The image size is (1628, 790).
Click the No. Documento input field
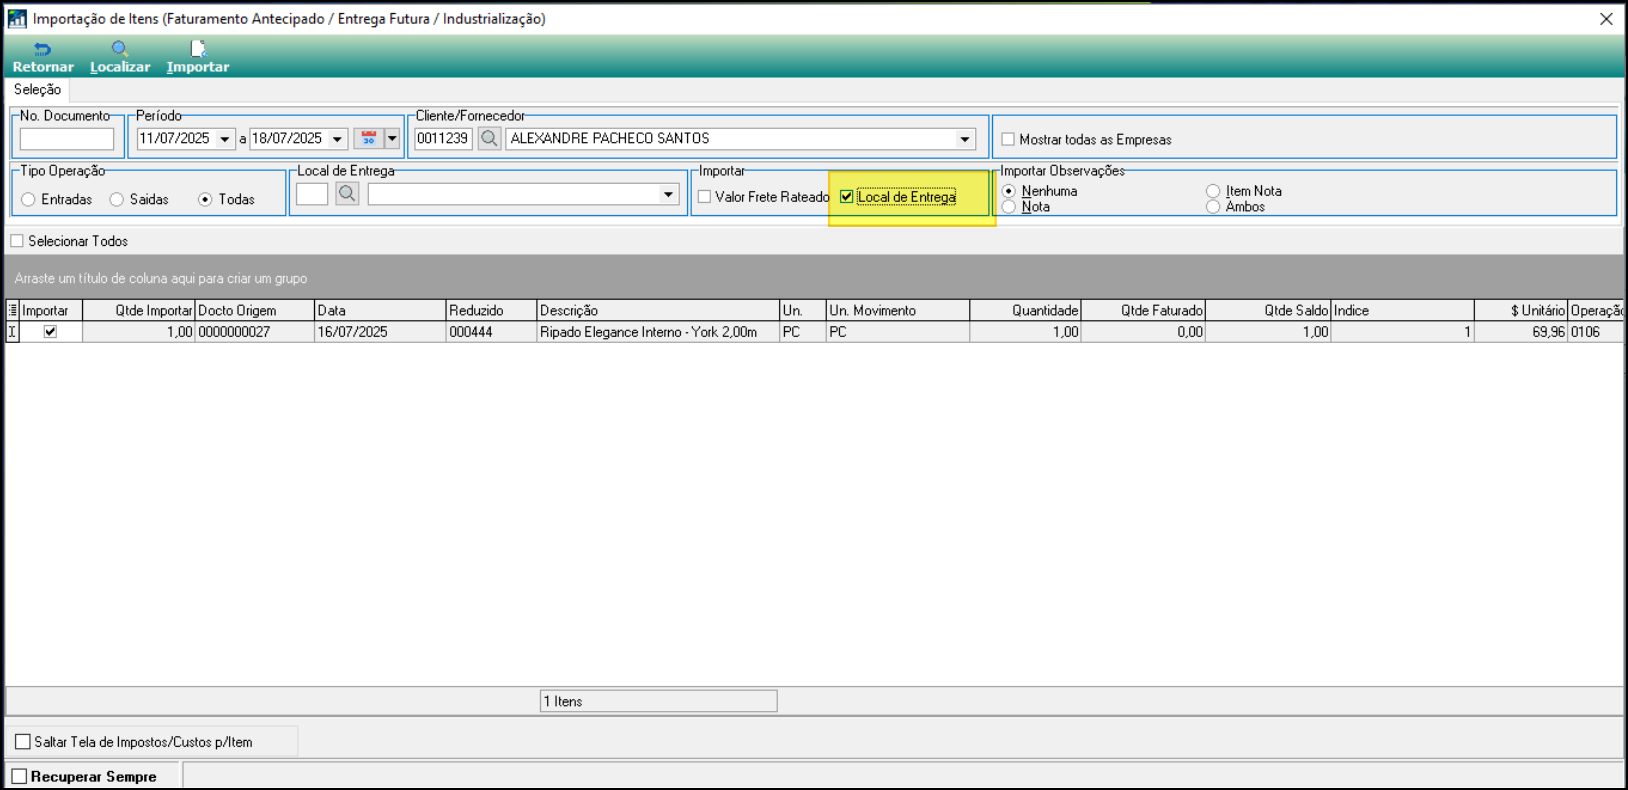tap(67, 139)
